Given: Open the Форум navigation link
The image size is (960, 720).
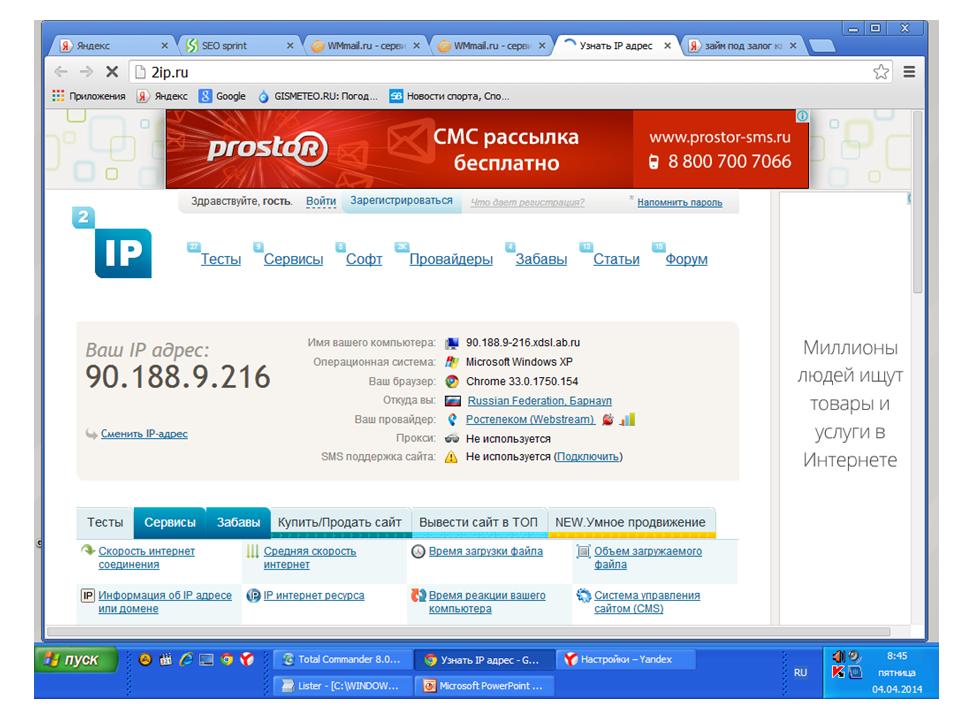Looking at the screenshot, I should (686, 259).
